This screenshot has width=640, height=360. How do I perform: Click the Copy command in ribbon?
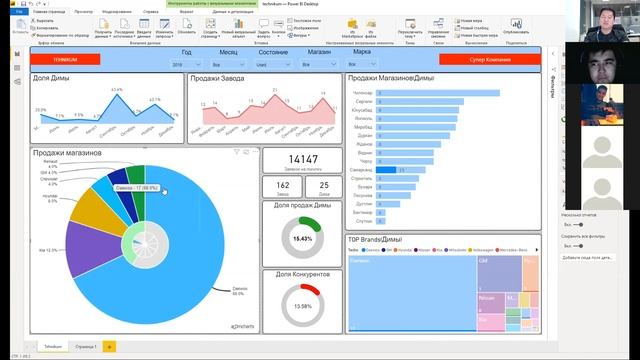(44, 28)
